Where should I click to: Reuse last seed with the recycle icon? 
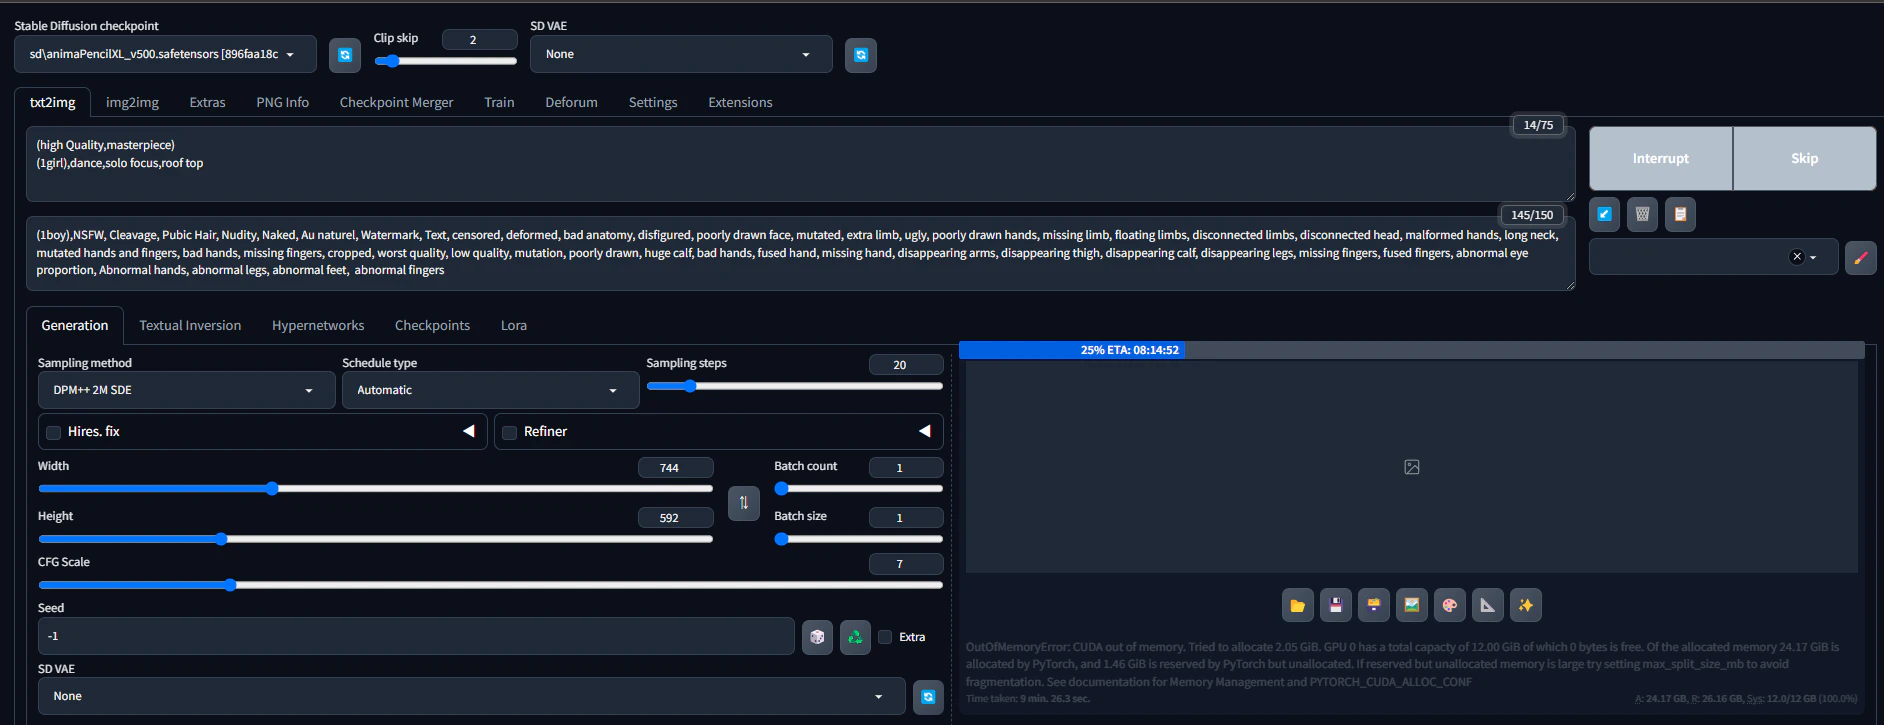click(x=855, y=637)
